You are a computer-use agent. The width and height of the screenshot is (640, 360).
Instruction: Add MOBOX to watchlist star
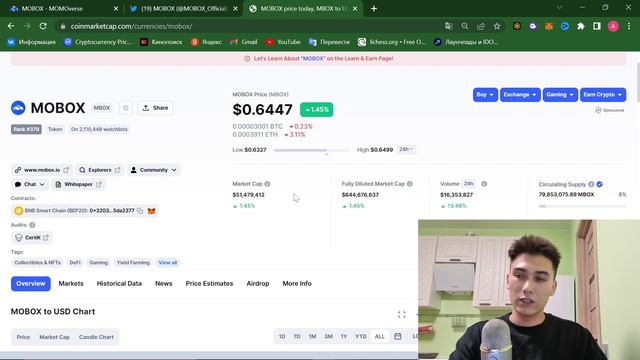click(126, 108)
